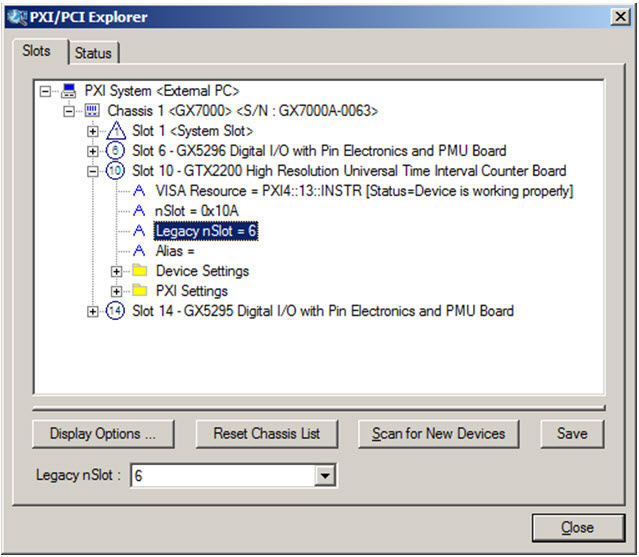The height and width of the screenshot is (557, 639).
Task: Click inside the Legacy nSlot value field
Action: (223, 476)
